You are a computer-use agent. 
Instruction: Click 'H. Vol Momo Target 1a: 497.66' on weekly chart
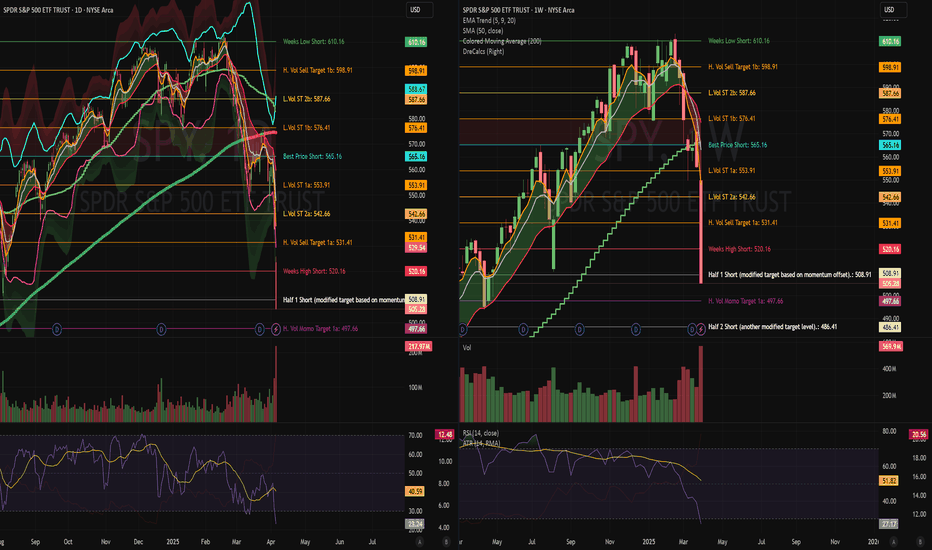pos(745,301)
